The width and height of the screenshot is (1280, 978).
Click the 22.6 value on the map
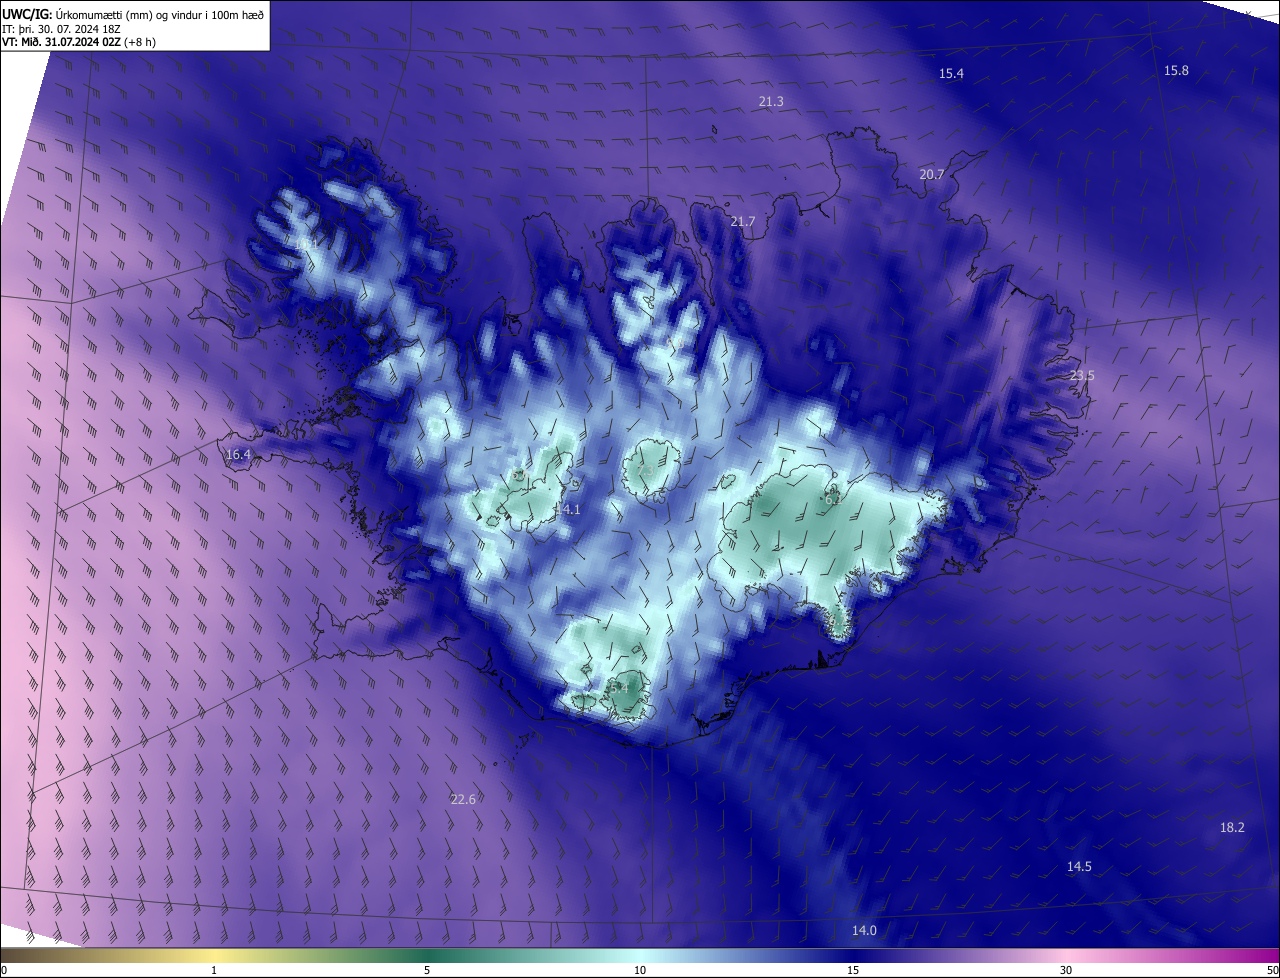pos(463,799)
